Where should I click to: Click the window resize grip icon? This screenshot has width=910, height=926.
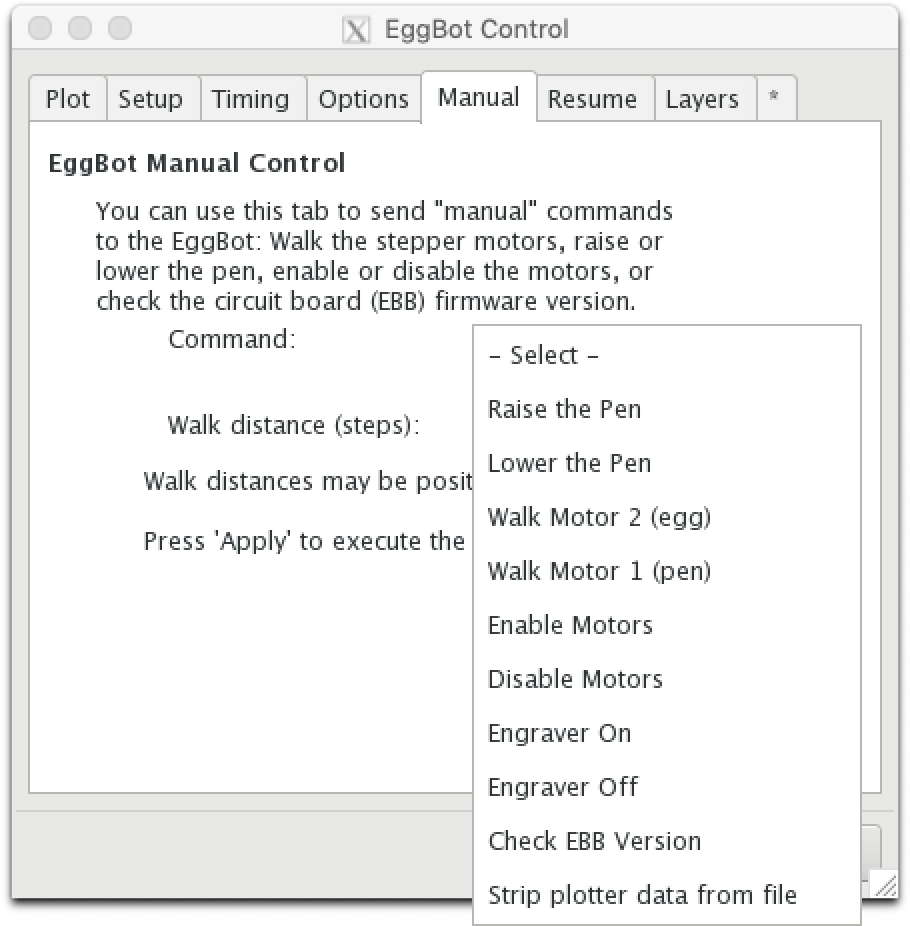click(884, 886)
